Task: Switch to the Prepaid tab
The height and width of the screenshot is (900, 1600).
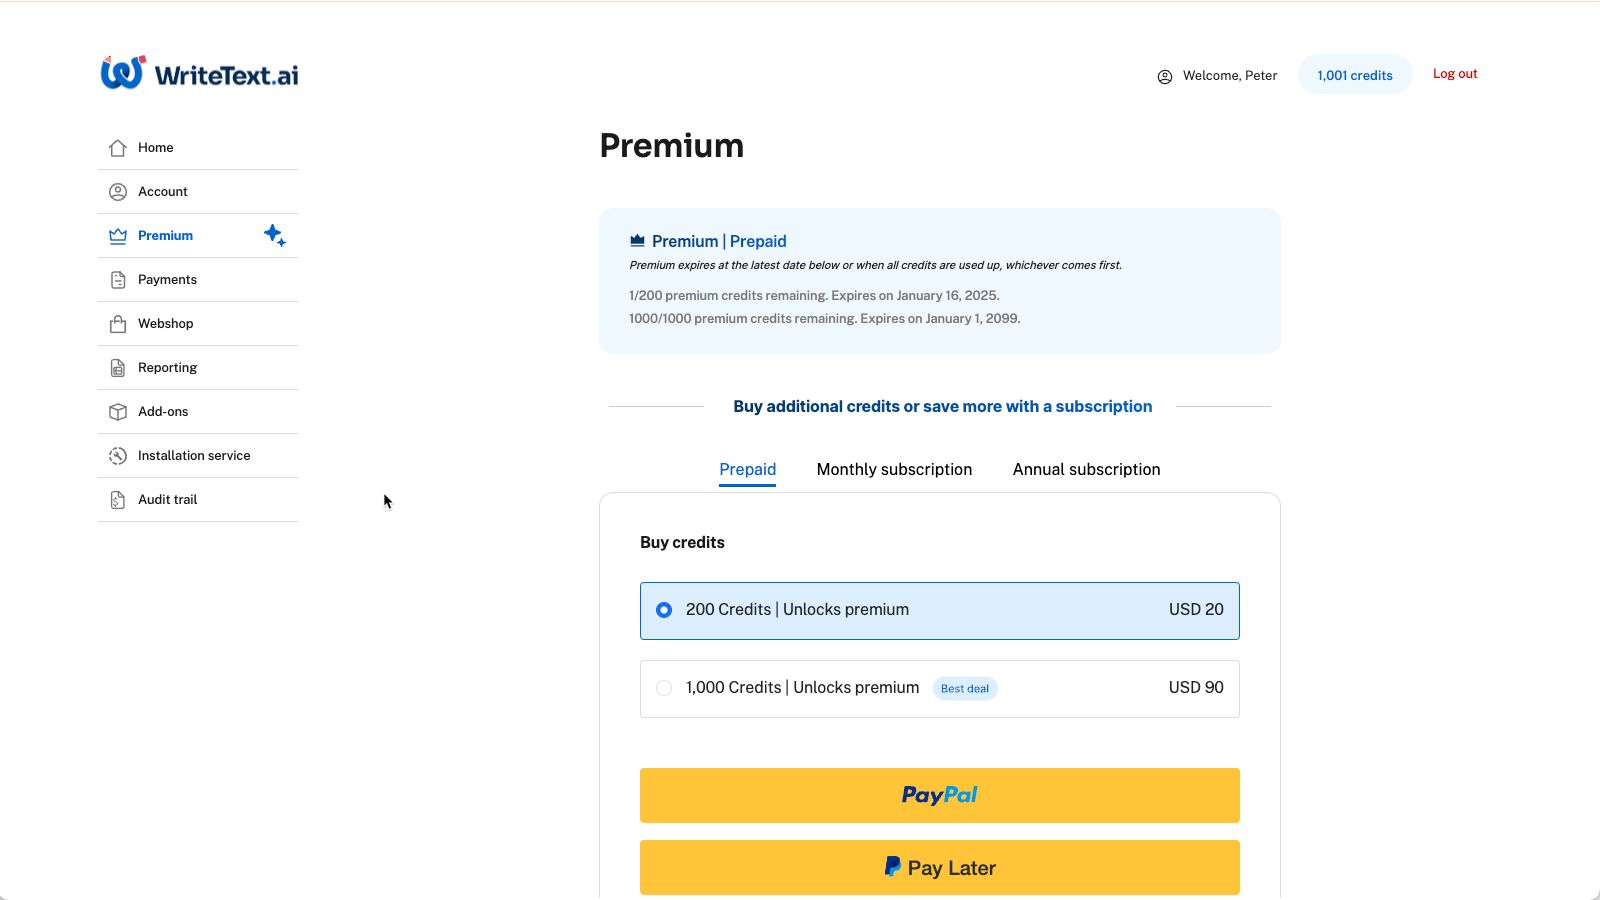Action: point(747,470)
